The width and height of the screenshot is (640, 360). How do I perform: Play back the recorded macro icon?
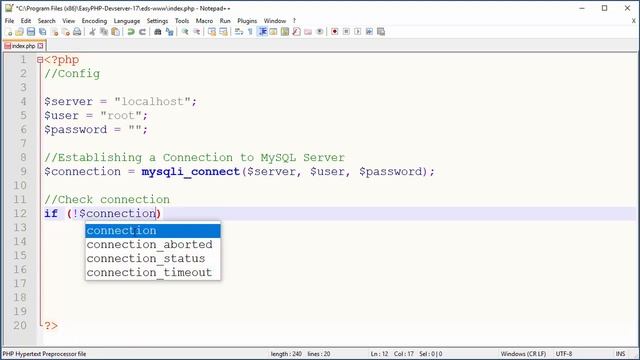(358, 32)
